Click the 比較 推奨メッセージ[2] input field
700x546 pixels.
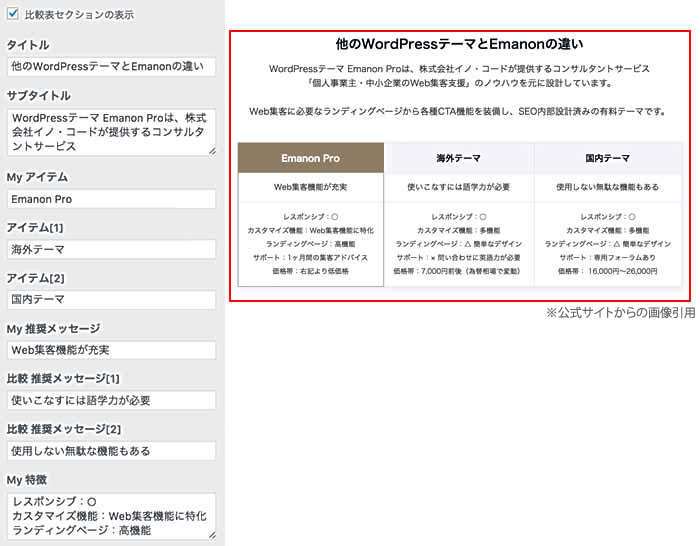[x=111, y=451]
